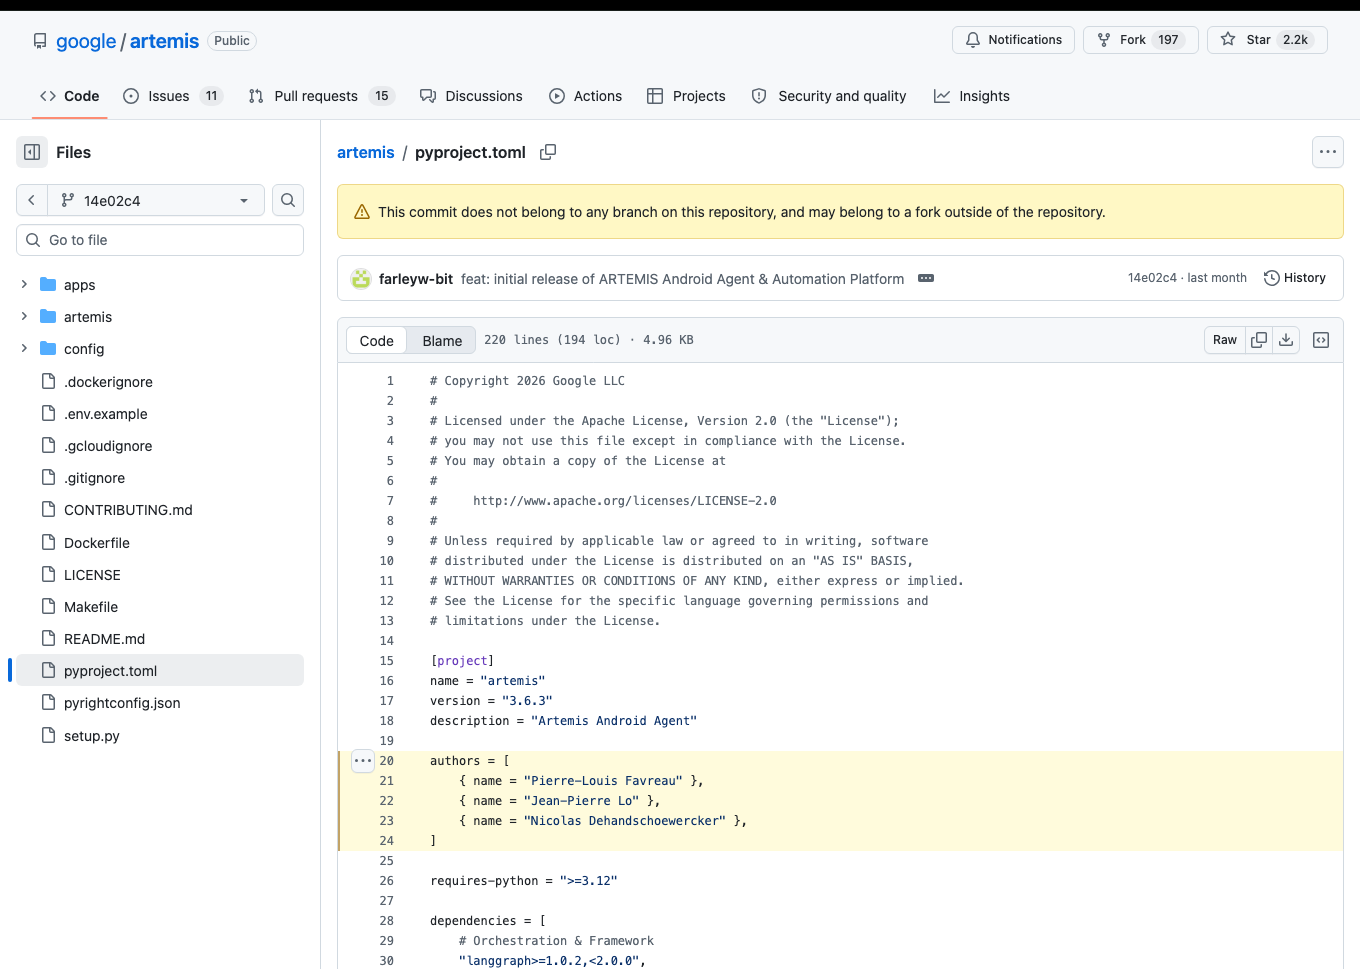This screenshot has width=1360, height=980.
Task: Select pyproject.toml in file tree
Action: click(x=160, y=671)
